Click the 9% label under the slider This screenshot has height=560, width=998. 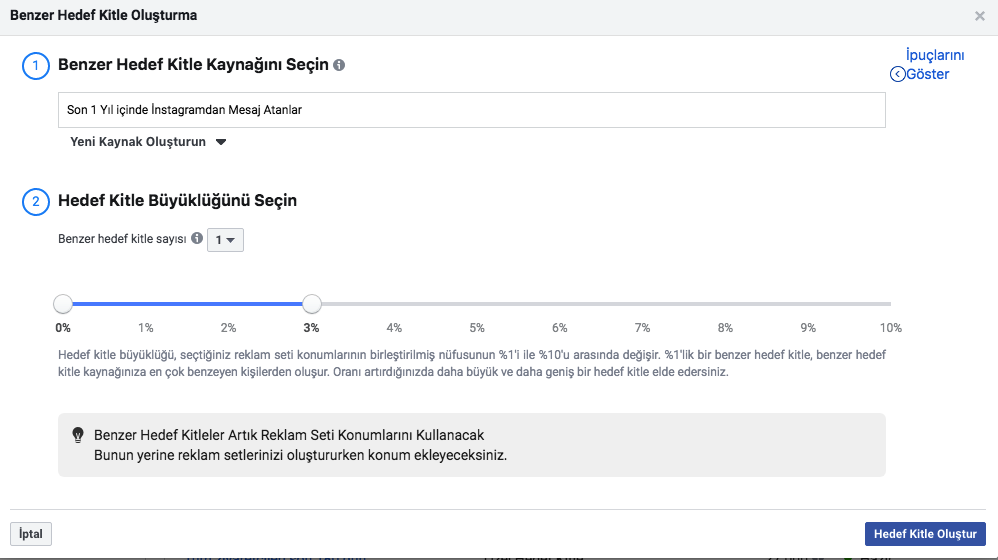click(808, 328)
